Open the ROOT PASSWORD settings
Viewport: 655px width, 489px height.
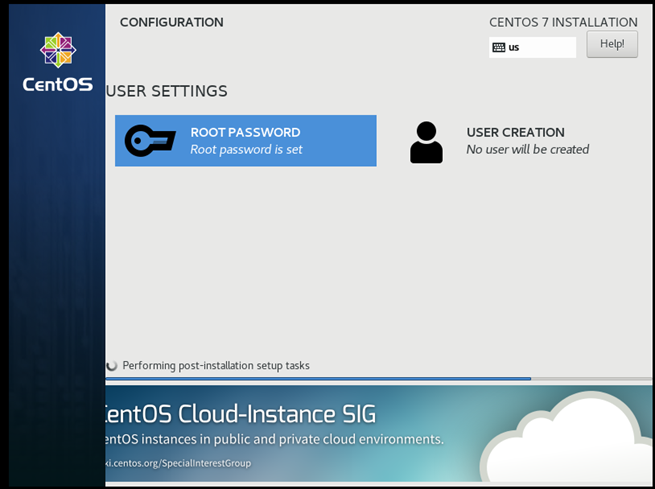[x=246, y=141]
